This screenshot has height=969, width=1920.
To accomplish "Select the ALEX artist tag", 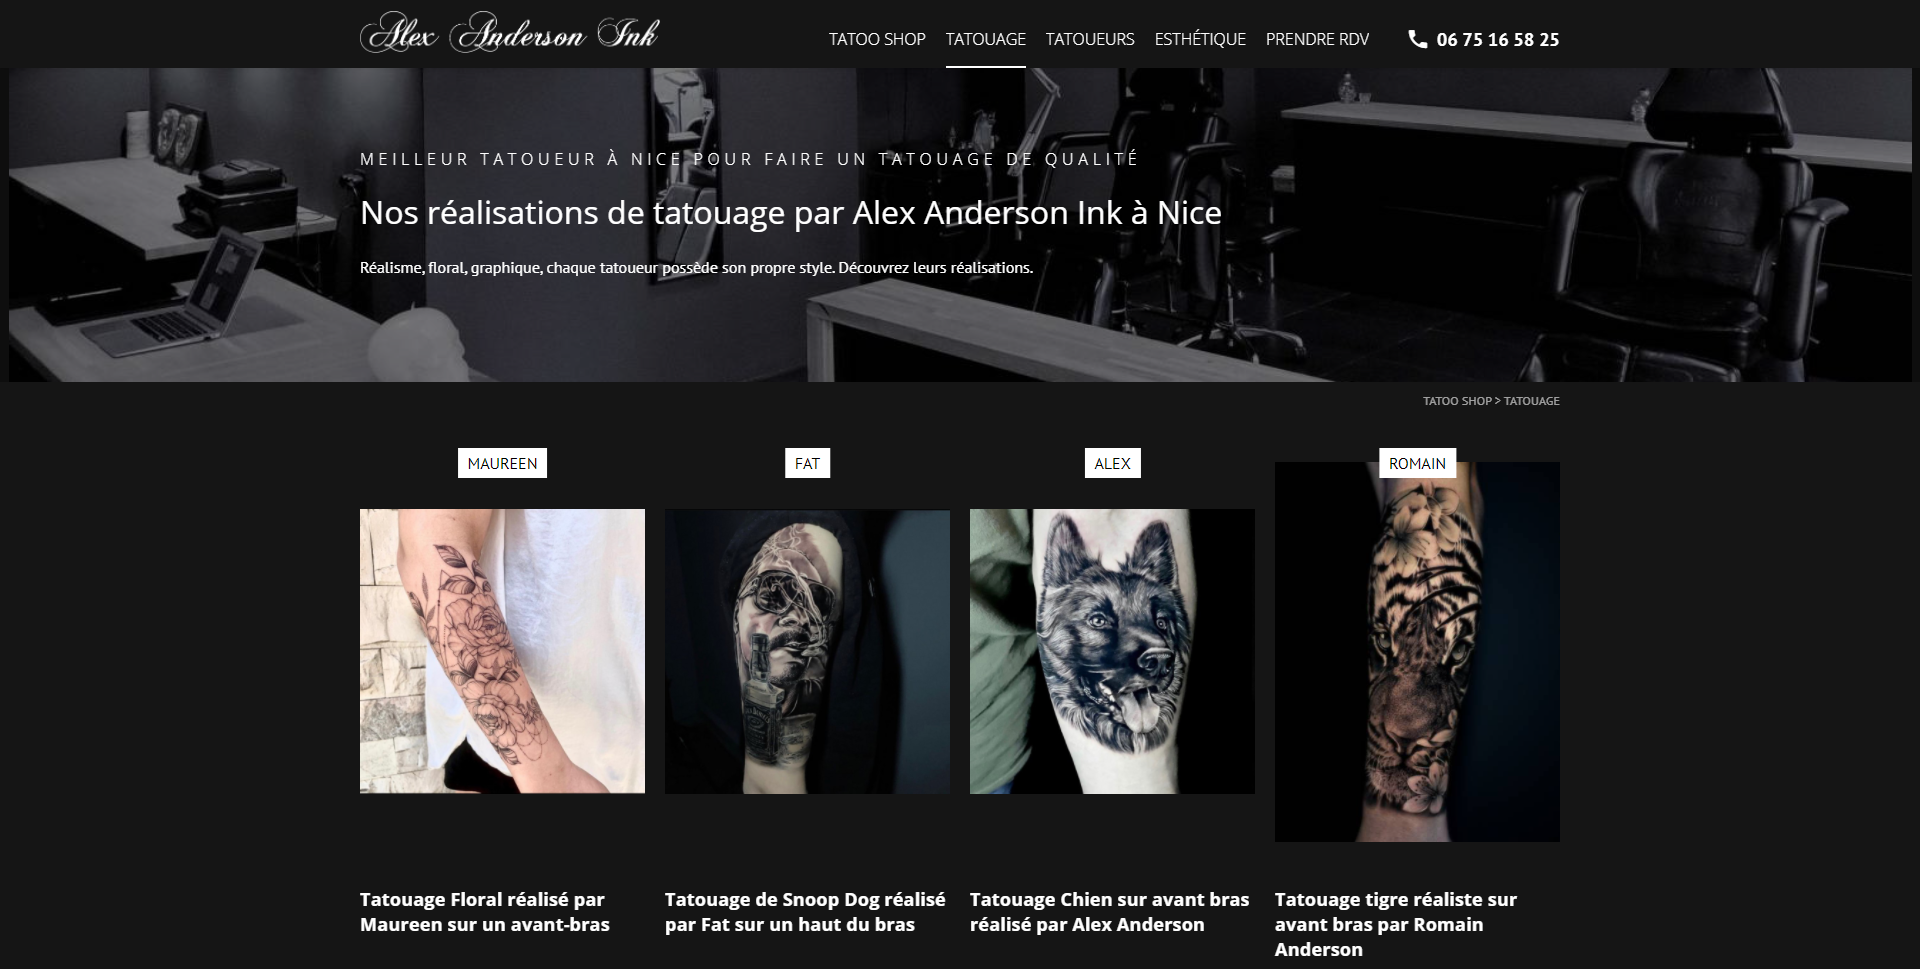I will [1112, 463].
